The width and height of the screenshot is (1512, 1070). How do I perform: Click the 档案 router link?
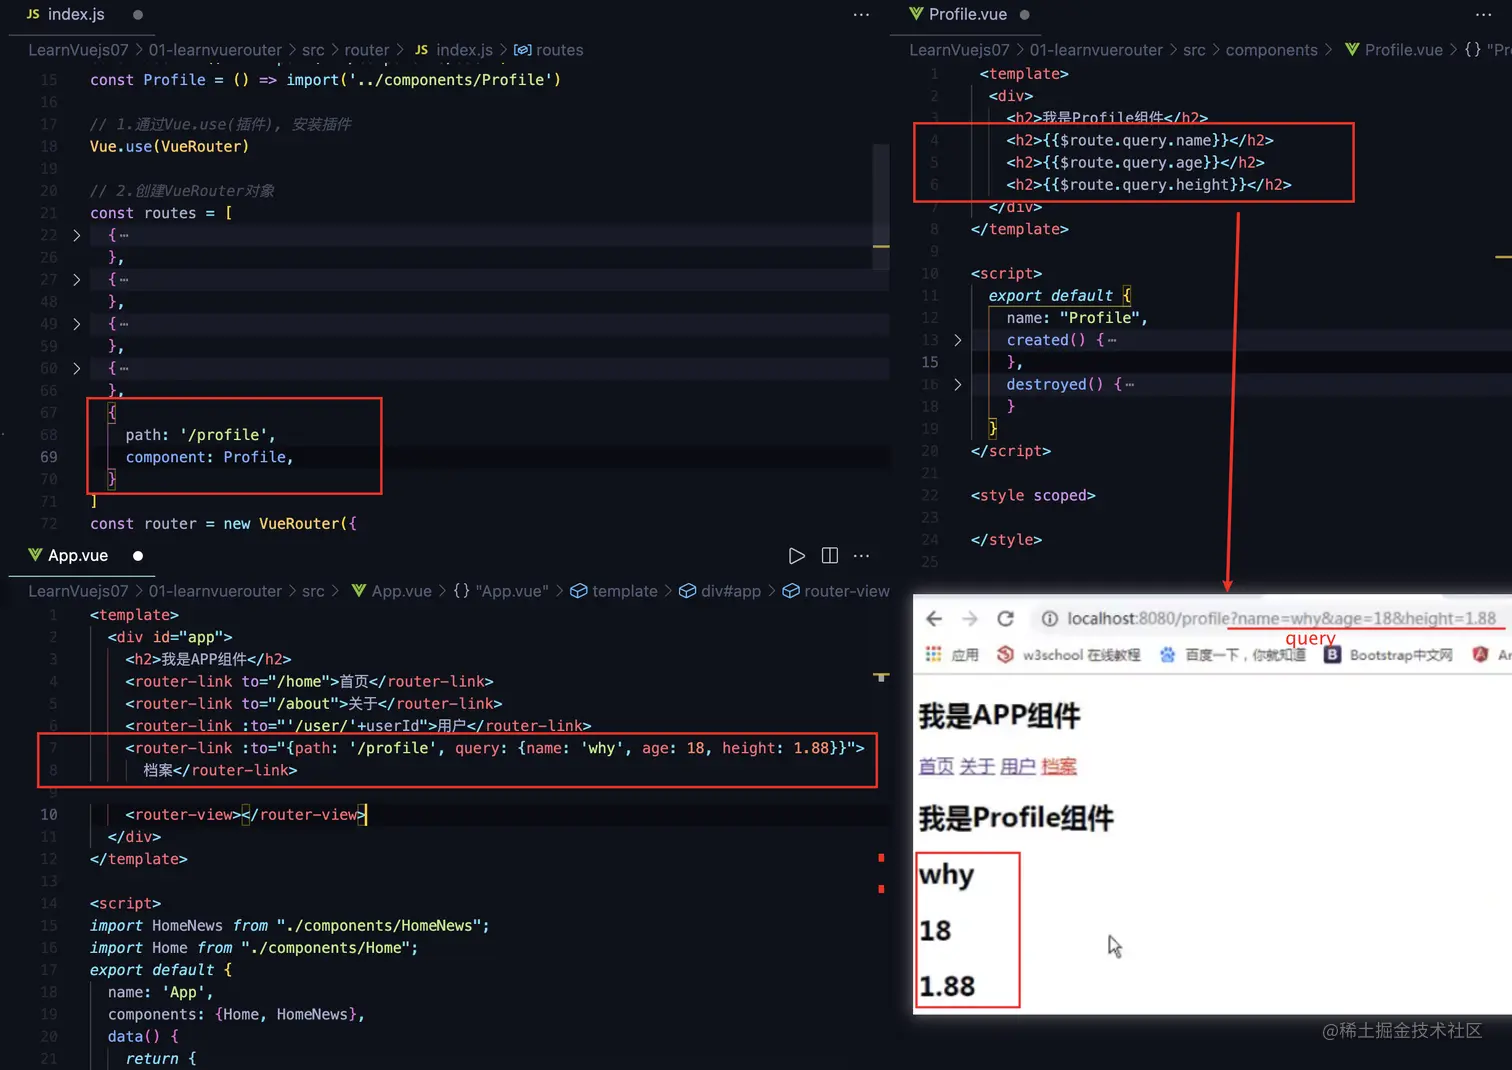point(1059,767)
